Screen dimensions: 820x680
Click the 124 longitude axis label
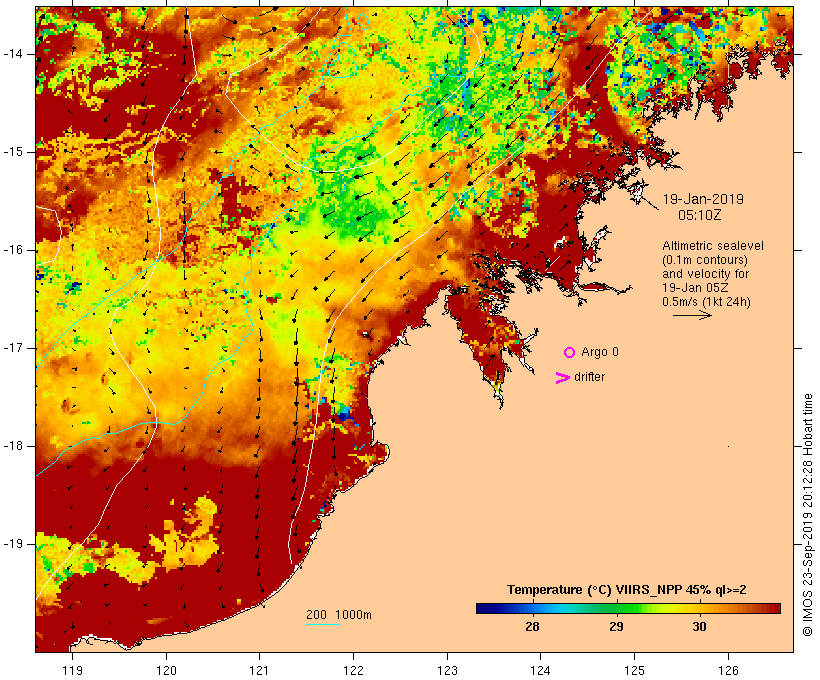point(540,670)
